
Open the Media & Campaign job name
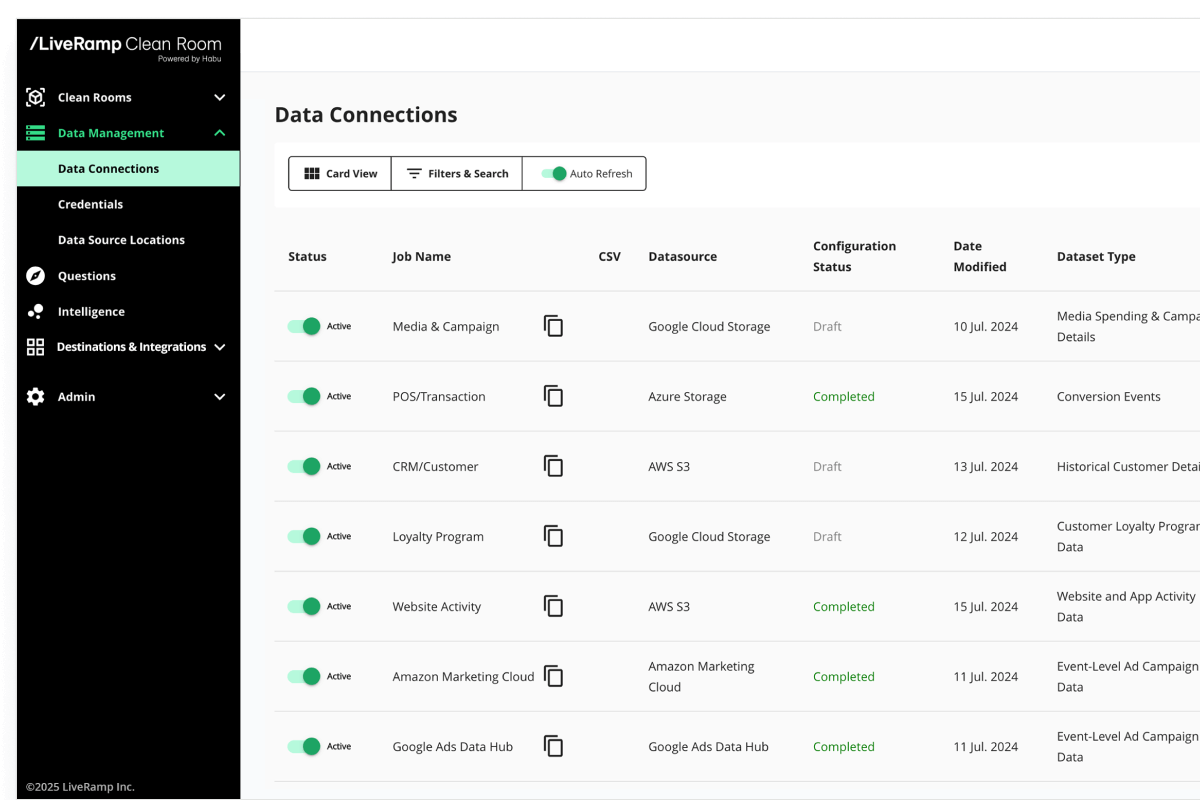446,327
